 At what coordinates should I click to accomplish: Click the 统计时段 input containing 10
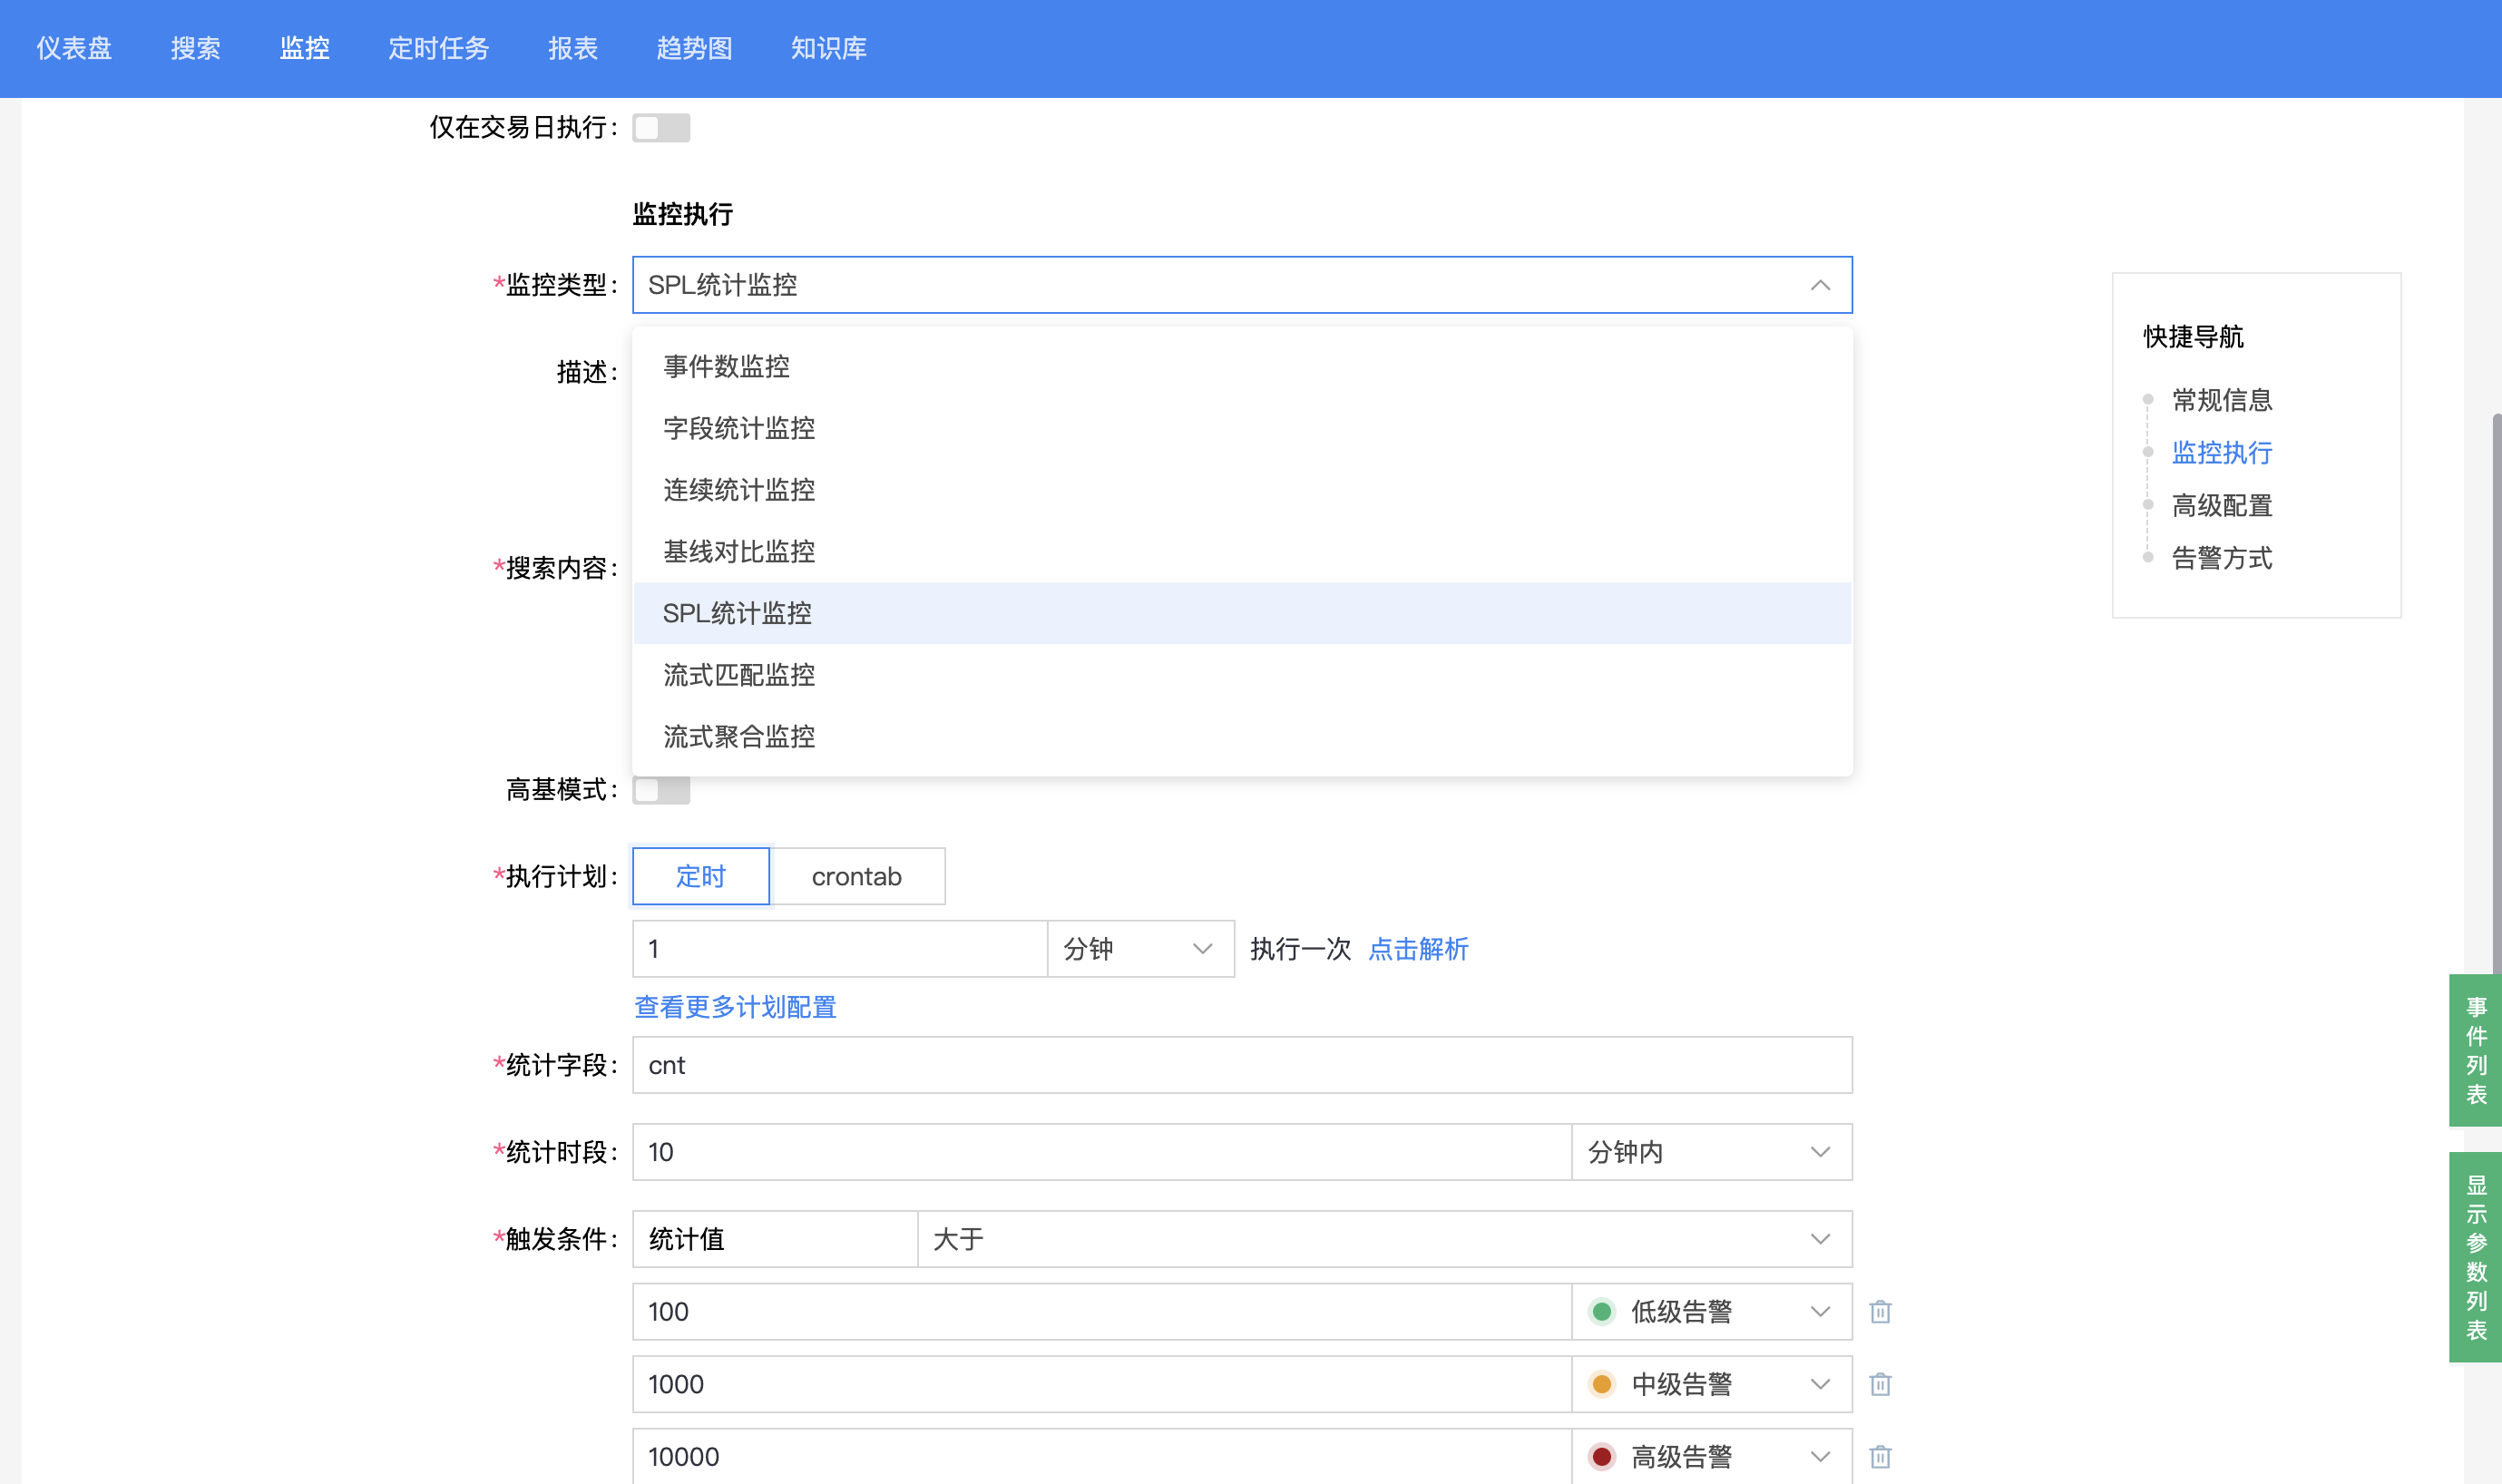click(x=1102, y=1152)
